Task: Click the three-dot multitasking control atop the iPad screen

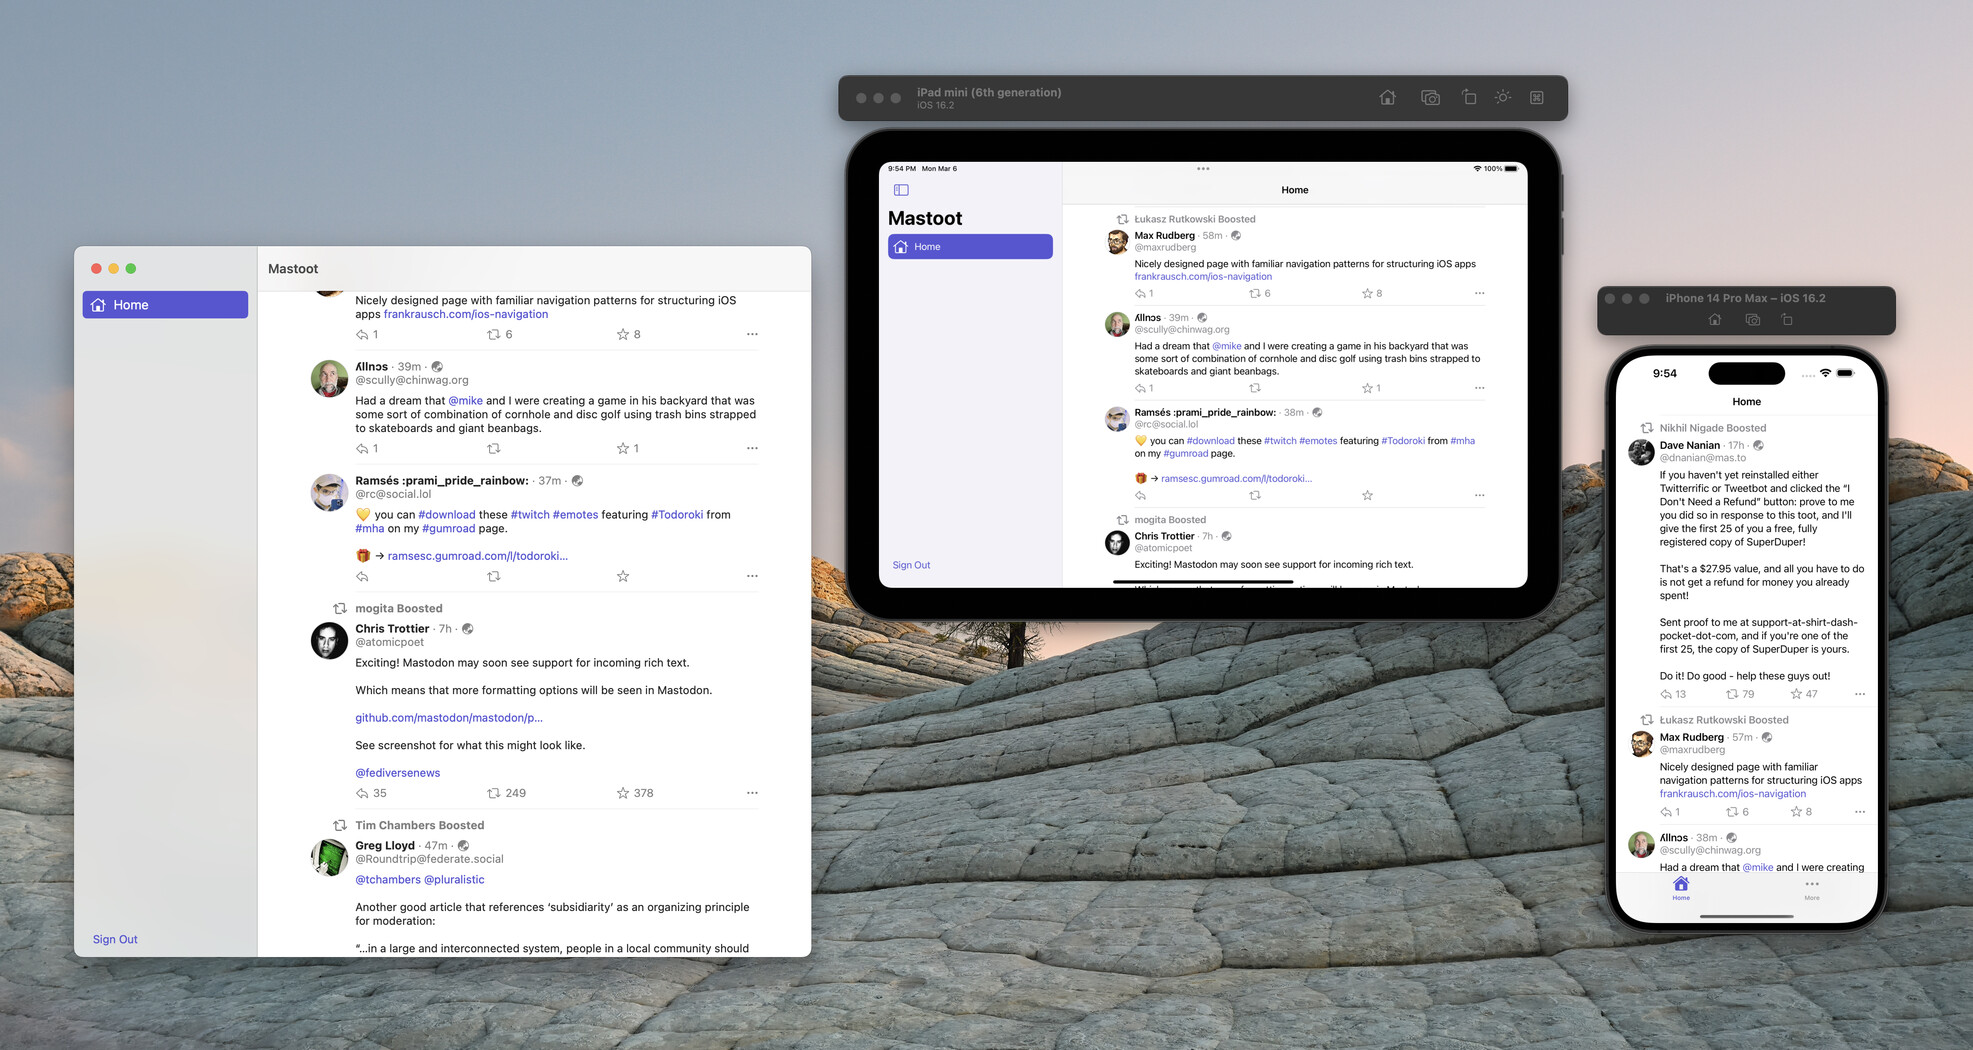Action: pyautogui.click(x=1203, y=169)
